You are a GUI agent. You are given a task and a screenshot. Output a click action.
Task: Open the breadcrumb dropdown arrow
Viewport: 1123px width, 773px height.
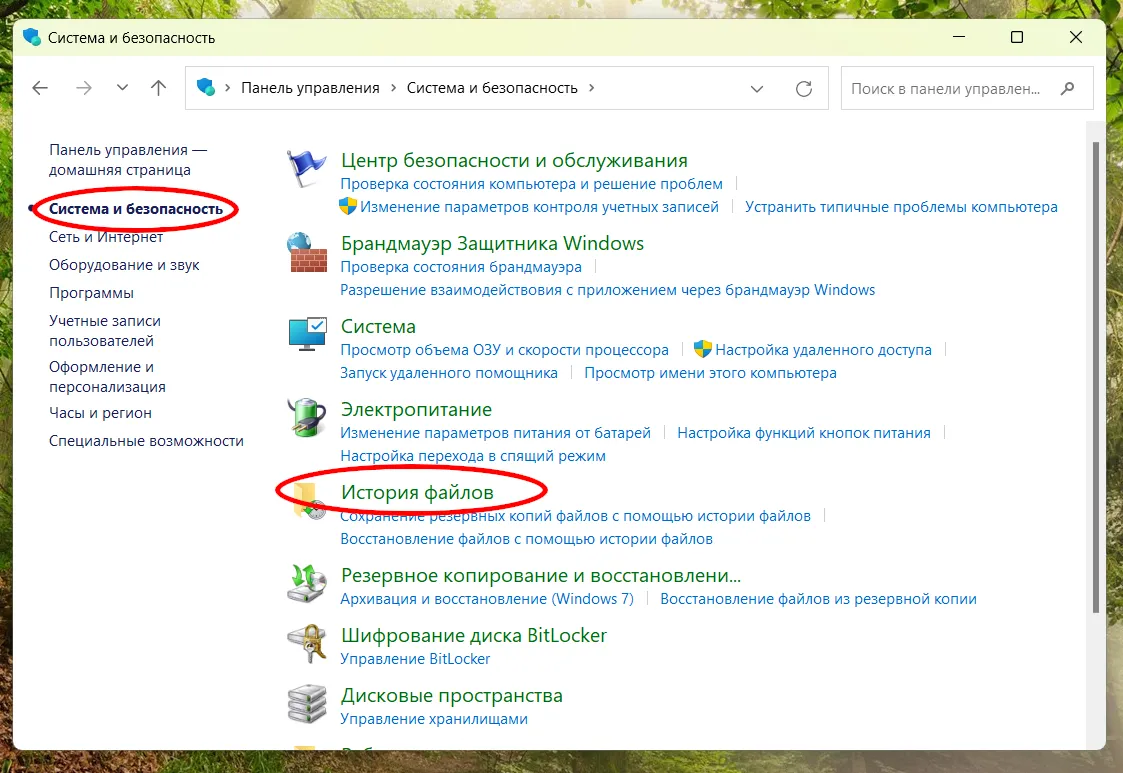(x=757, y=88)
